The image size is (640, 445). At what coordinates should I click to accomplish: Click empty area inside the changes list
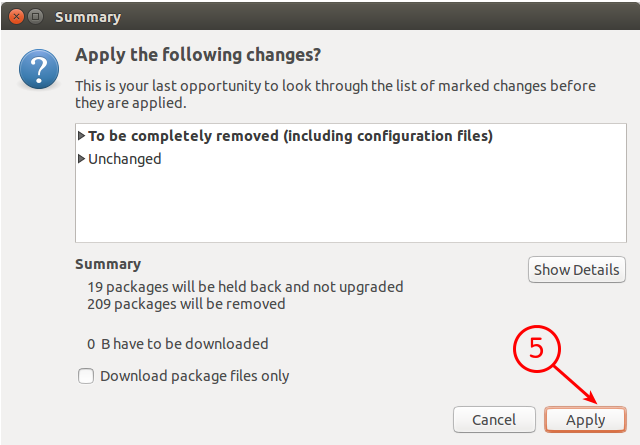point(351,204)
